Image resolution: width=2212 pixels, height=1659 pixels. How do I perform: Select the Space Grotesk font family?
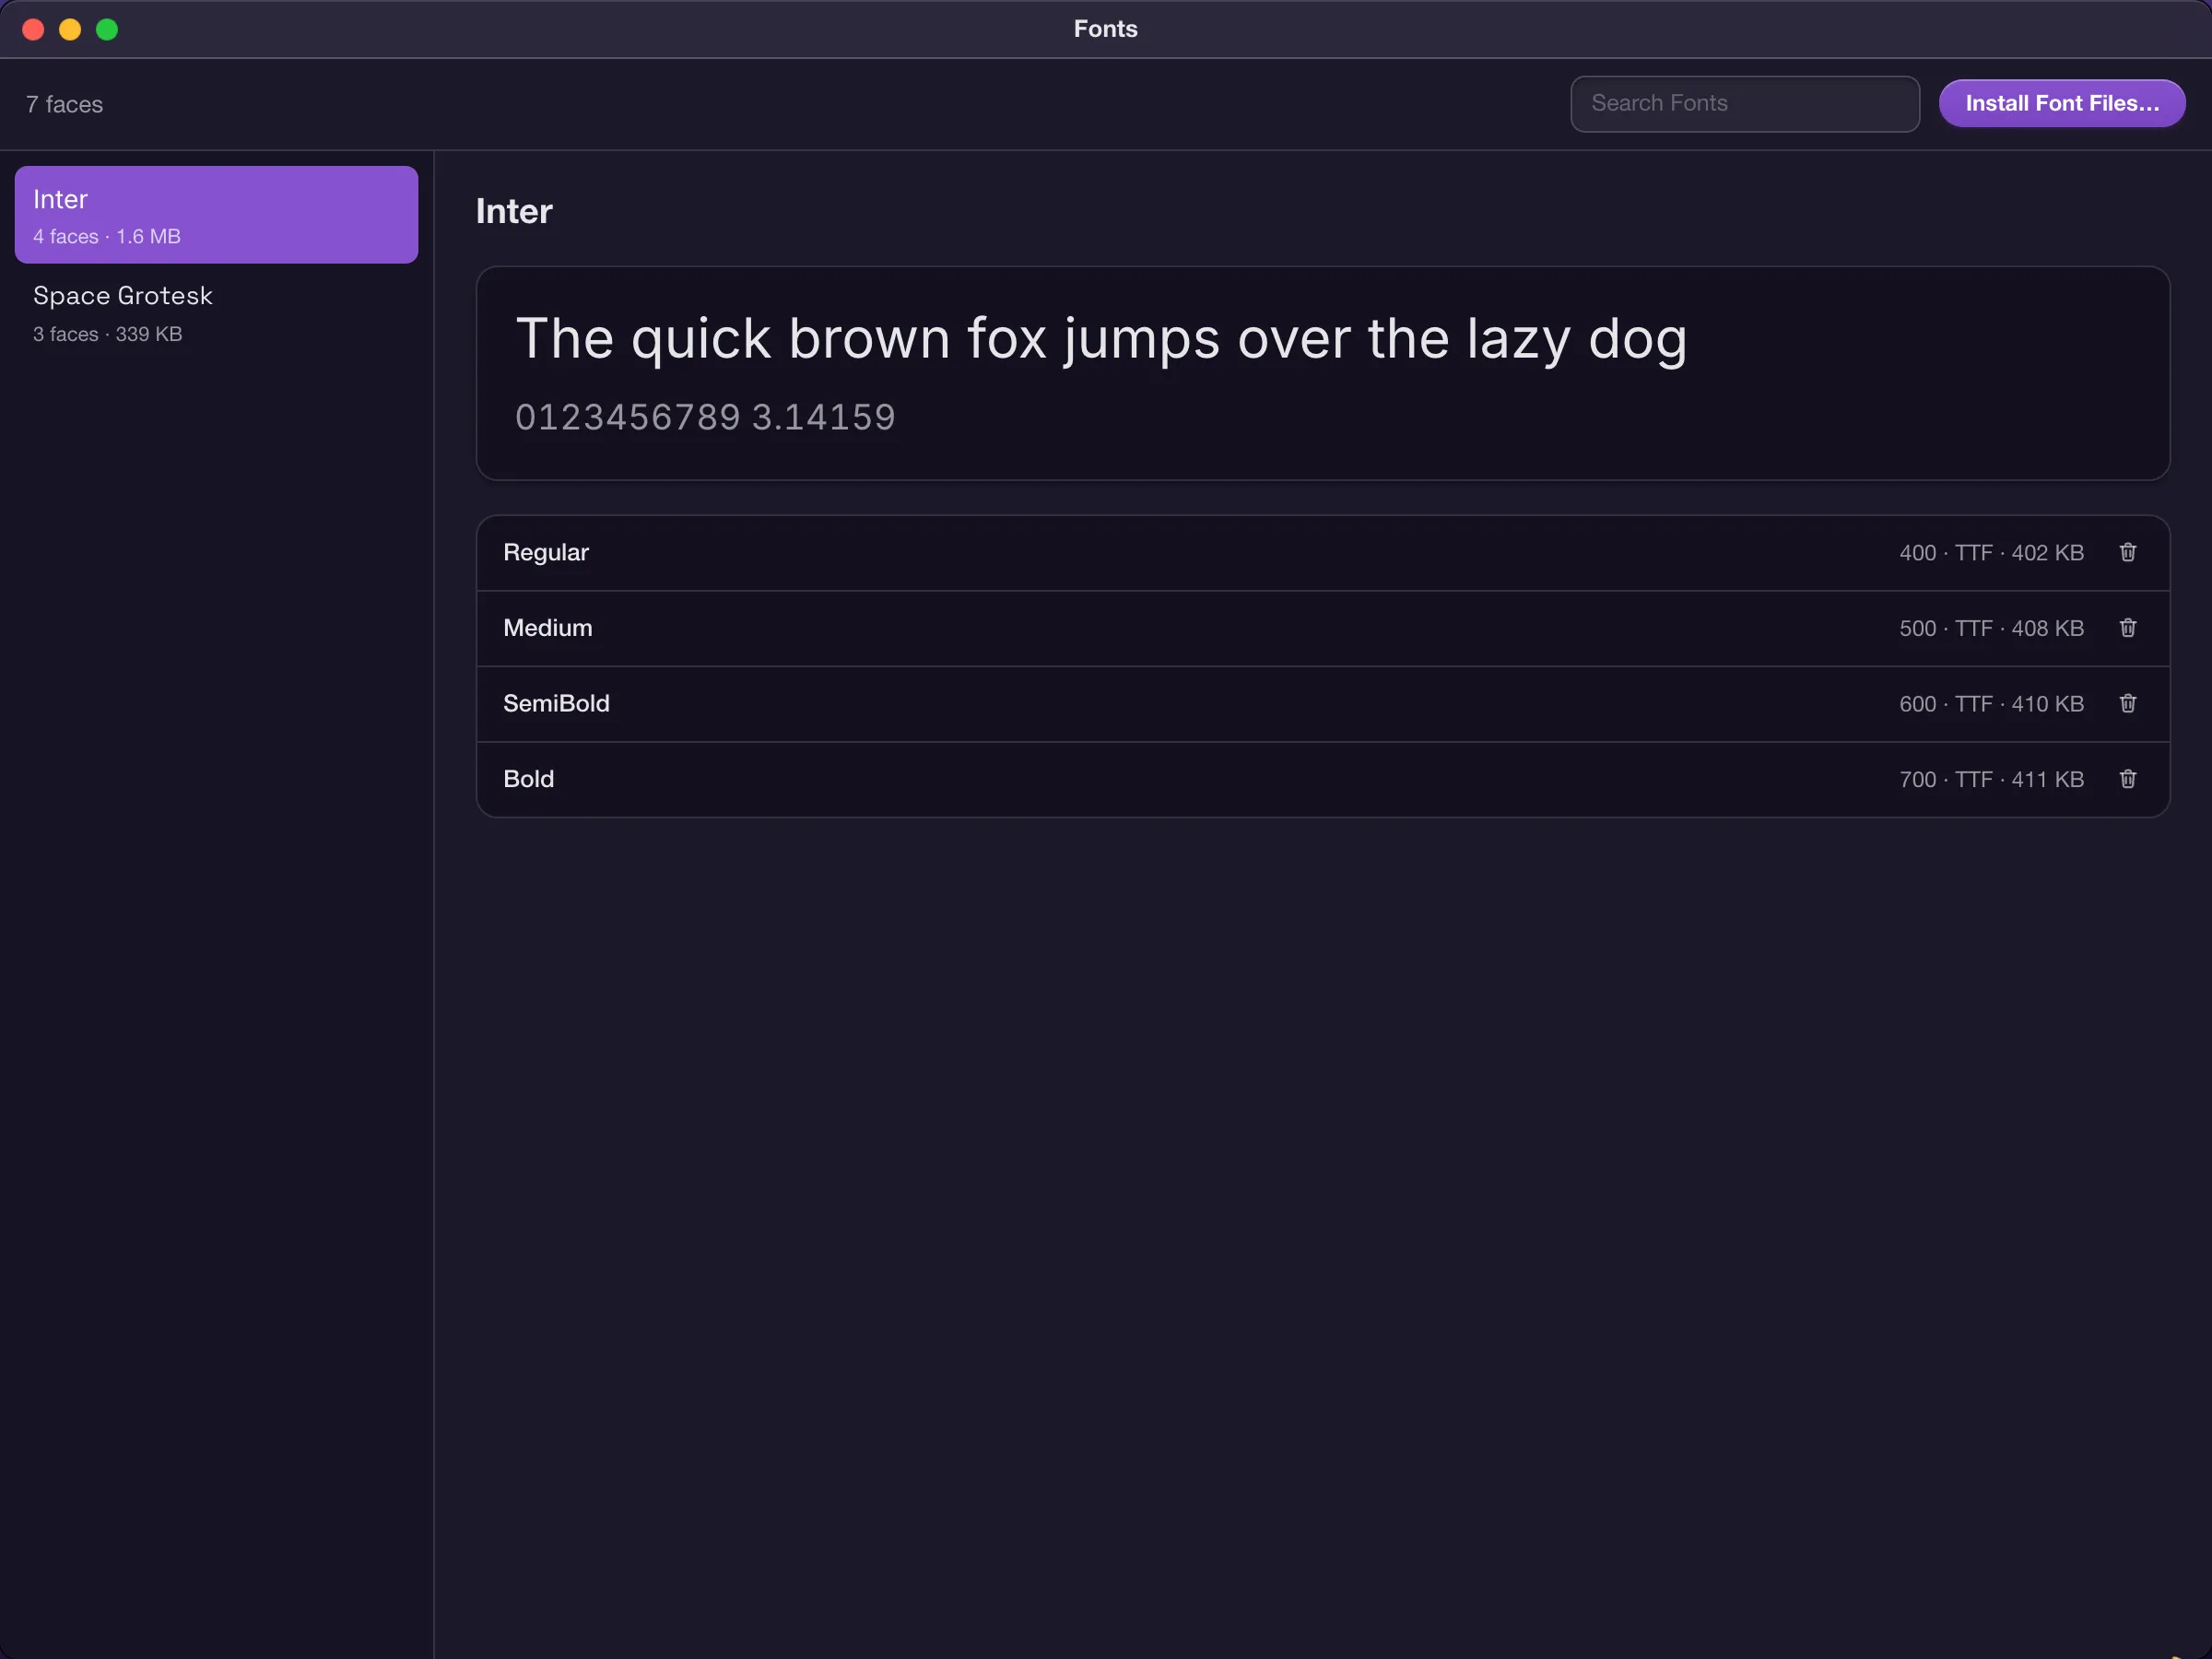point(216,313)
